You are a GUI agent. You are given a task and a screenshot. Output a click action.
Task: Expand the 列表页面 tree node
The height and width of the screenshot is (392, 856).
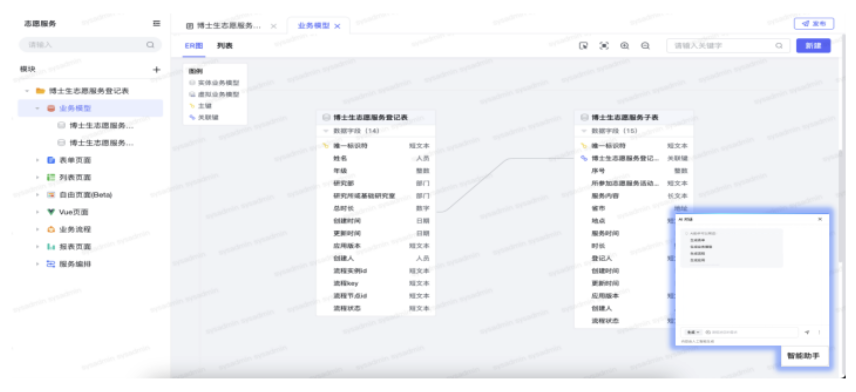[x=38, y=177]
